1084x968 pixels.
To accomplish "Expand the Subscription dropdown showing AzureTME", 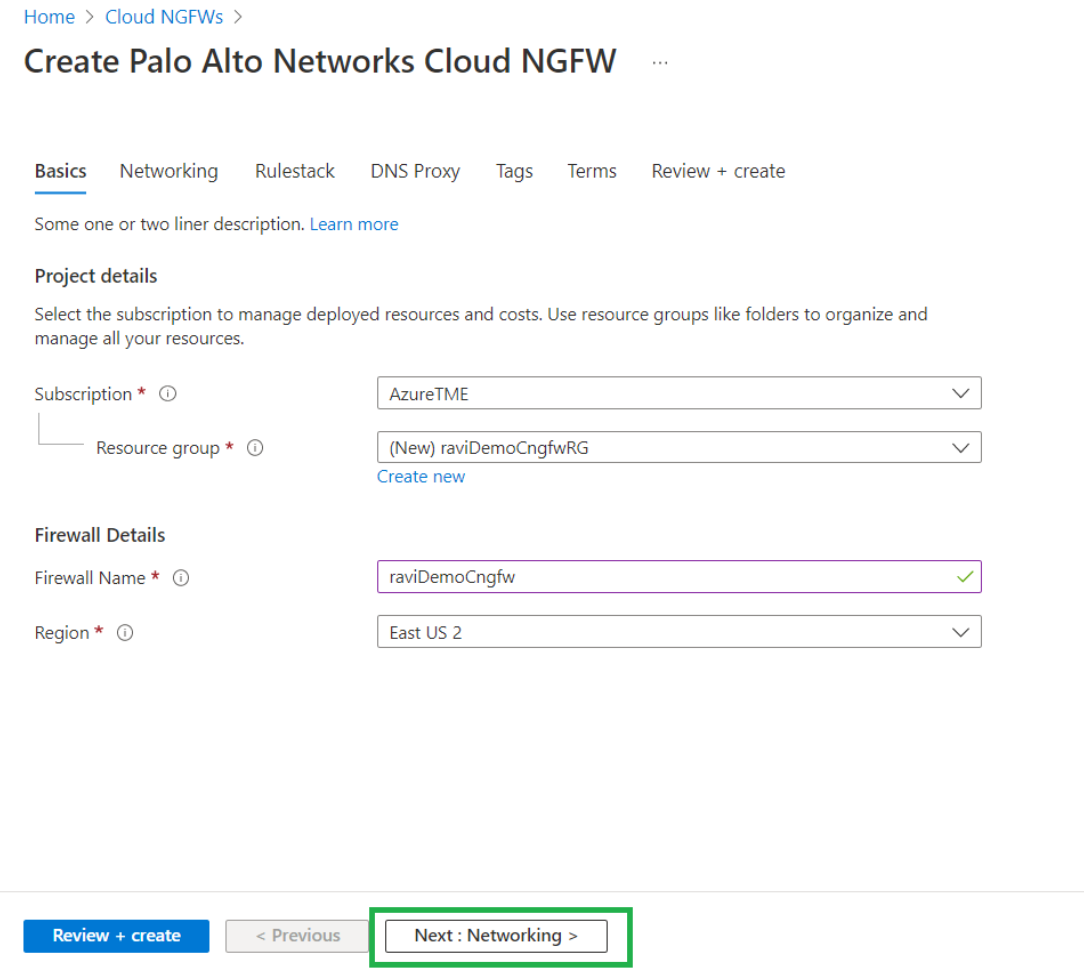I will tap(679, 393).
